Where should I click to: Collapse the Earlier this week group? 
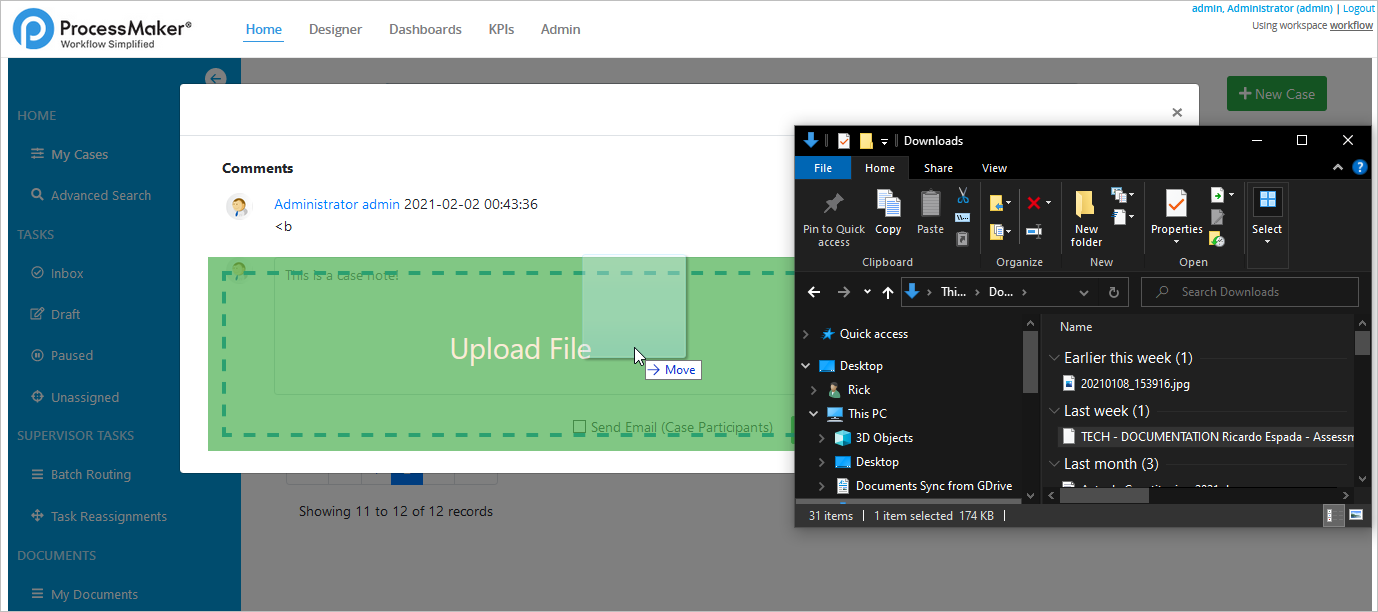point(1054,358)
